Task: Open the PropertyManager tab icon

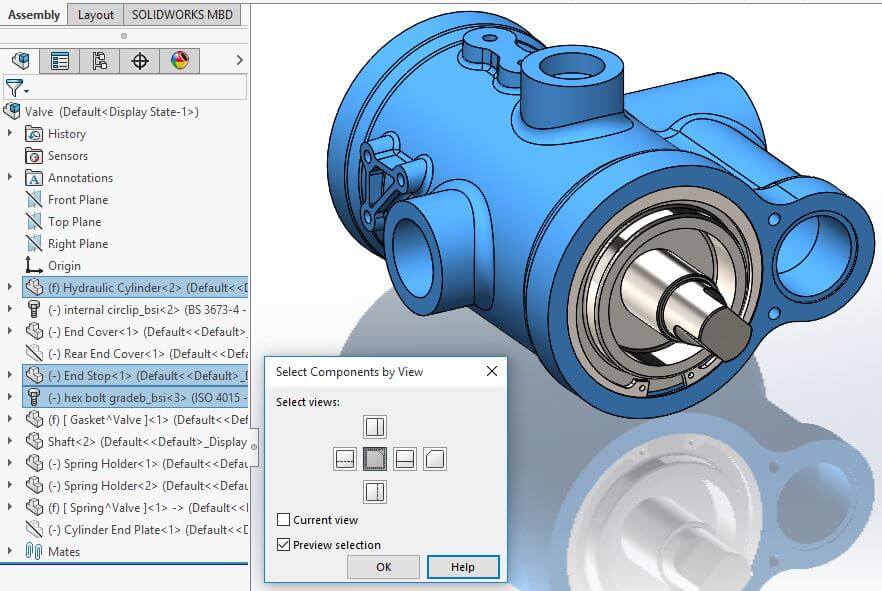Action: (60, 61)
